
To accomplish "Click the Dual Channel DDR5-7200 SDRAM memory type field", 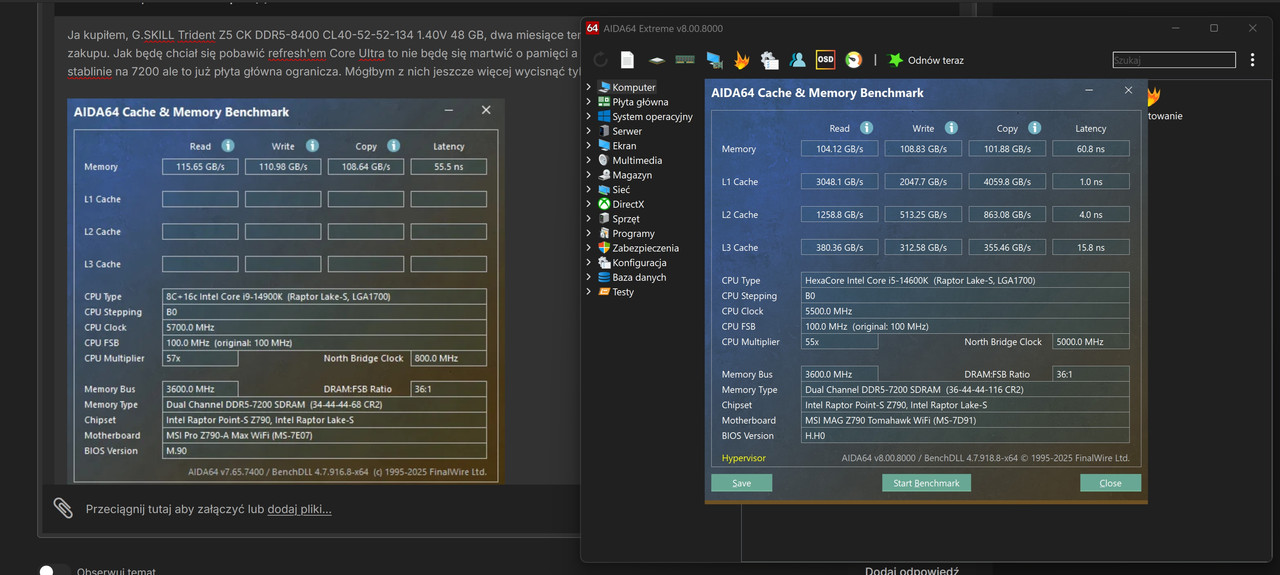I will click(965, 390).
